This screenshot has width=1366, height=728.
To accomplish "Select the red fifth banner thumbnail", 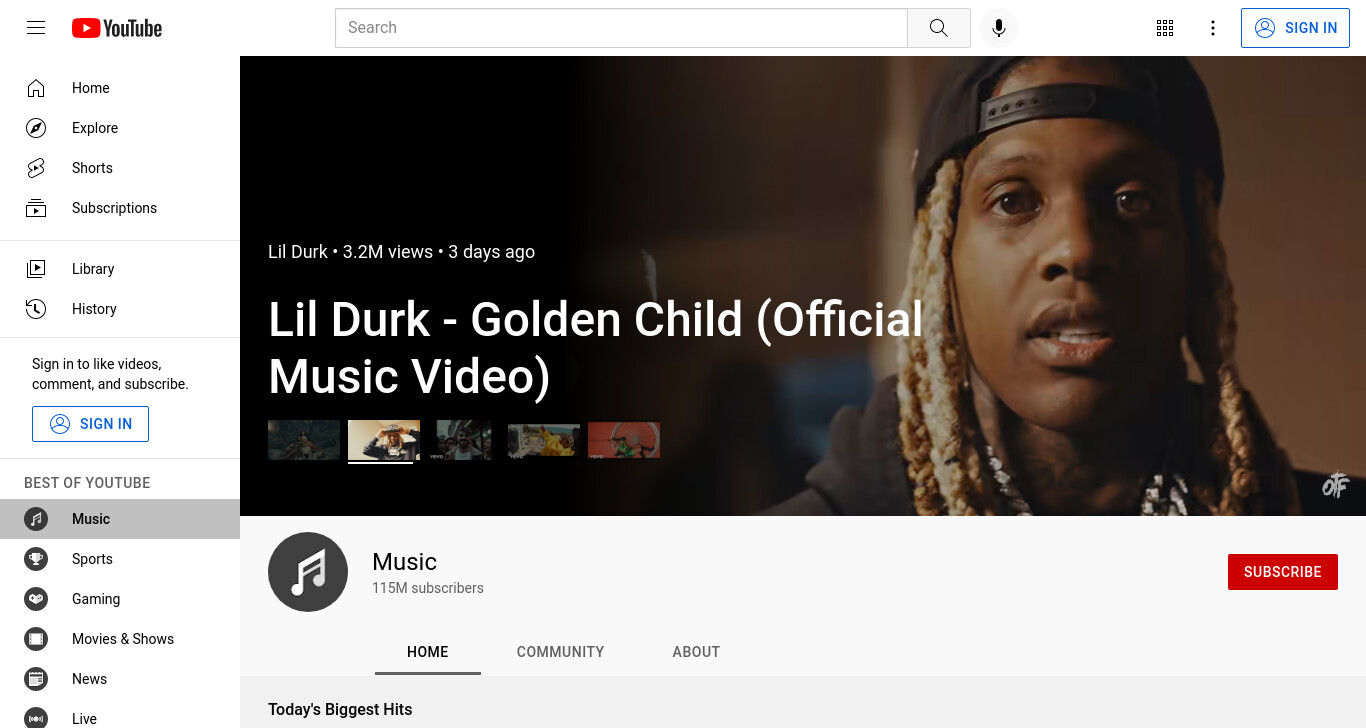I will pyautogui.click(x=624, y=440).
